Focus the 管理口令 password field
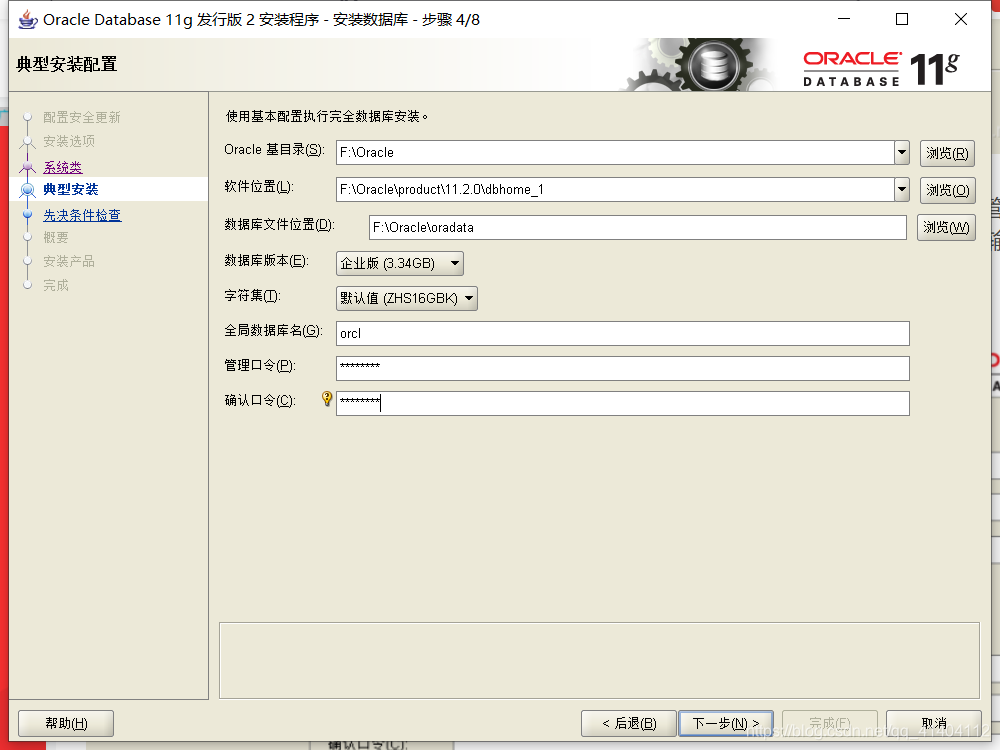 (622, 369)
